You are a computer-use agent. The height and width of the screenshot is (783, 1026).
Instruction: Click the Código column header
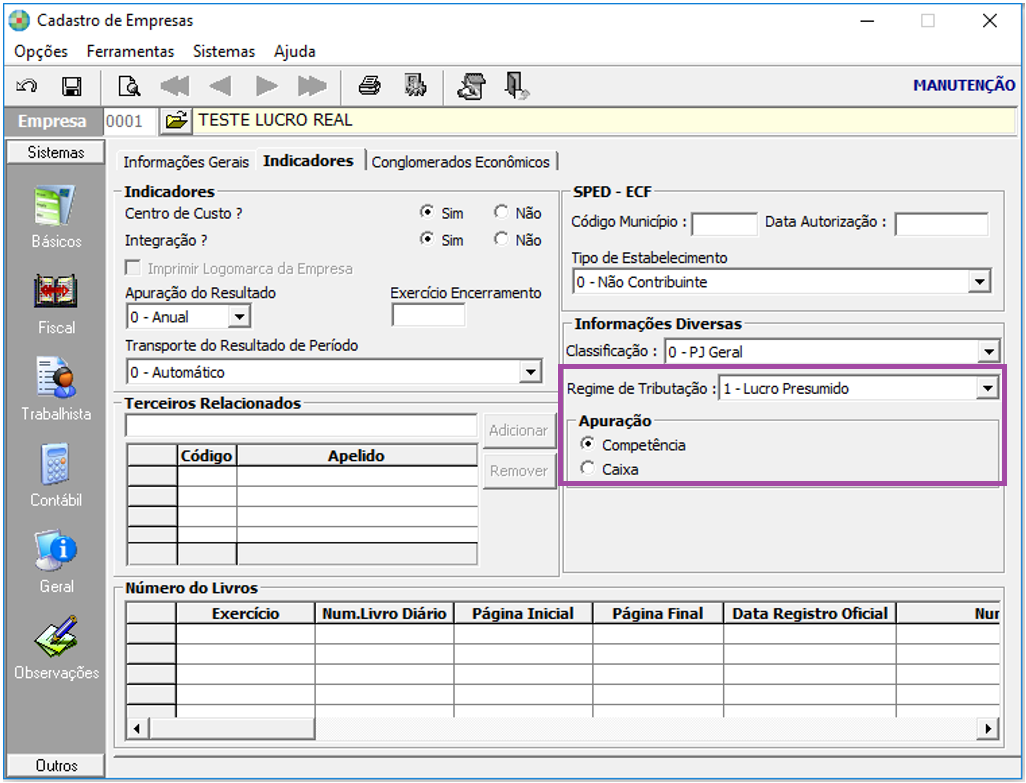click(207, 456)
